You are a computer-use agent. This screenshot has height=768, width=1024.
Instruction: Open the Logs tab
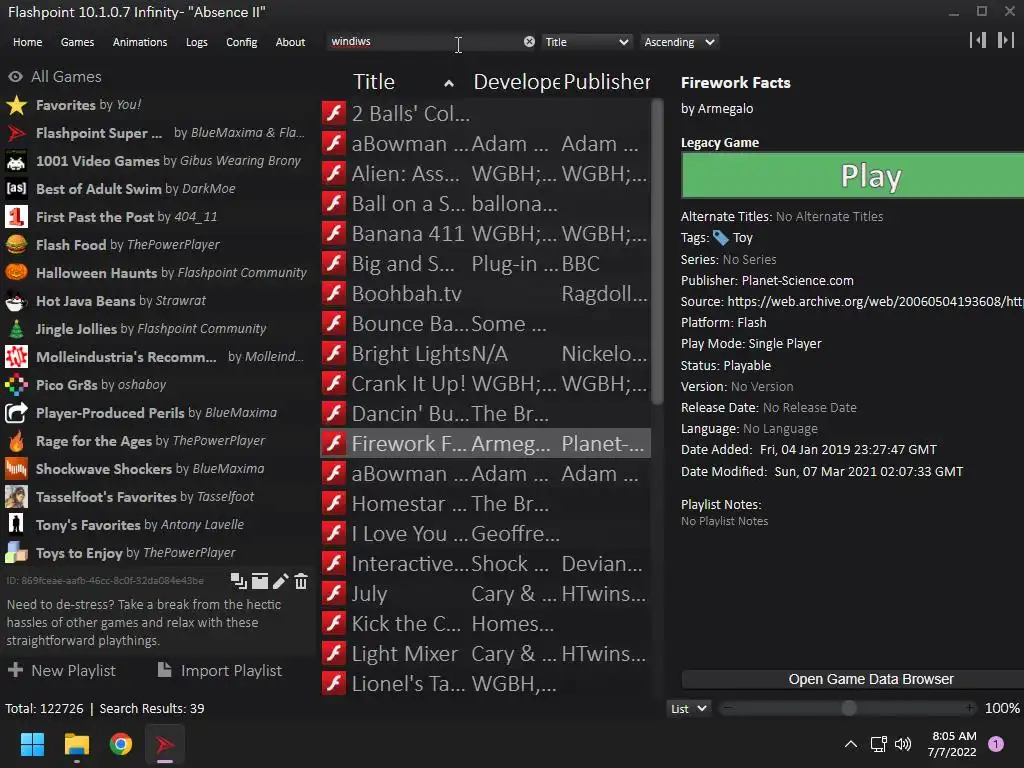[x=197, y=42]
